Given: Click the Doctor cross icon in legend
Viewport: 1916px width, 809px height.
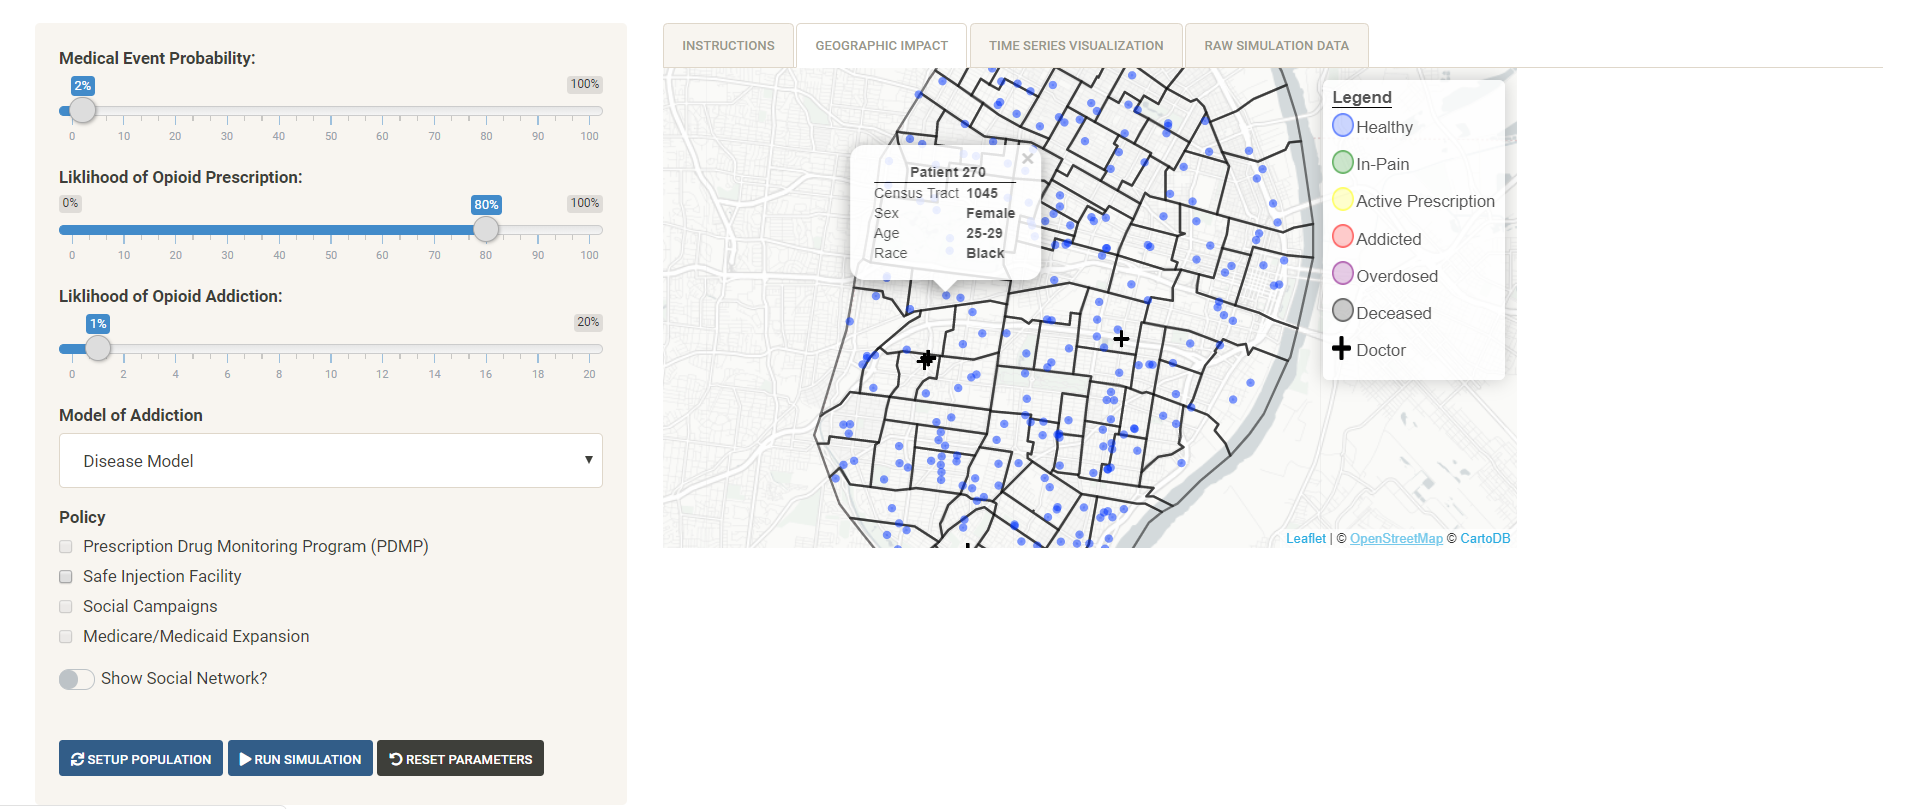Looking at the screenshot, I should coord(1342,349).
